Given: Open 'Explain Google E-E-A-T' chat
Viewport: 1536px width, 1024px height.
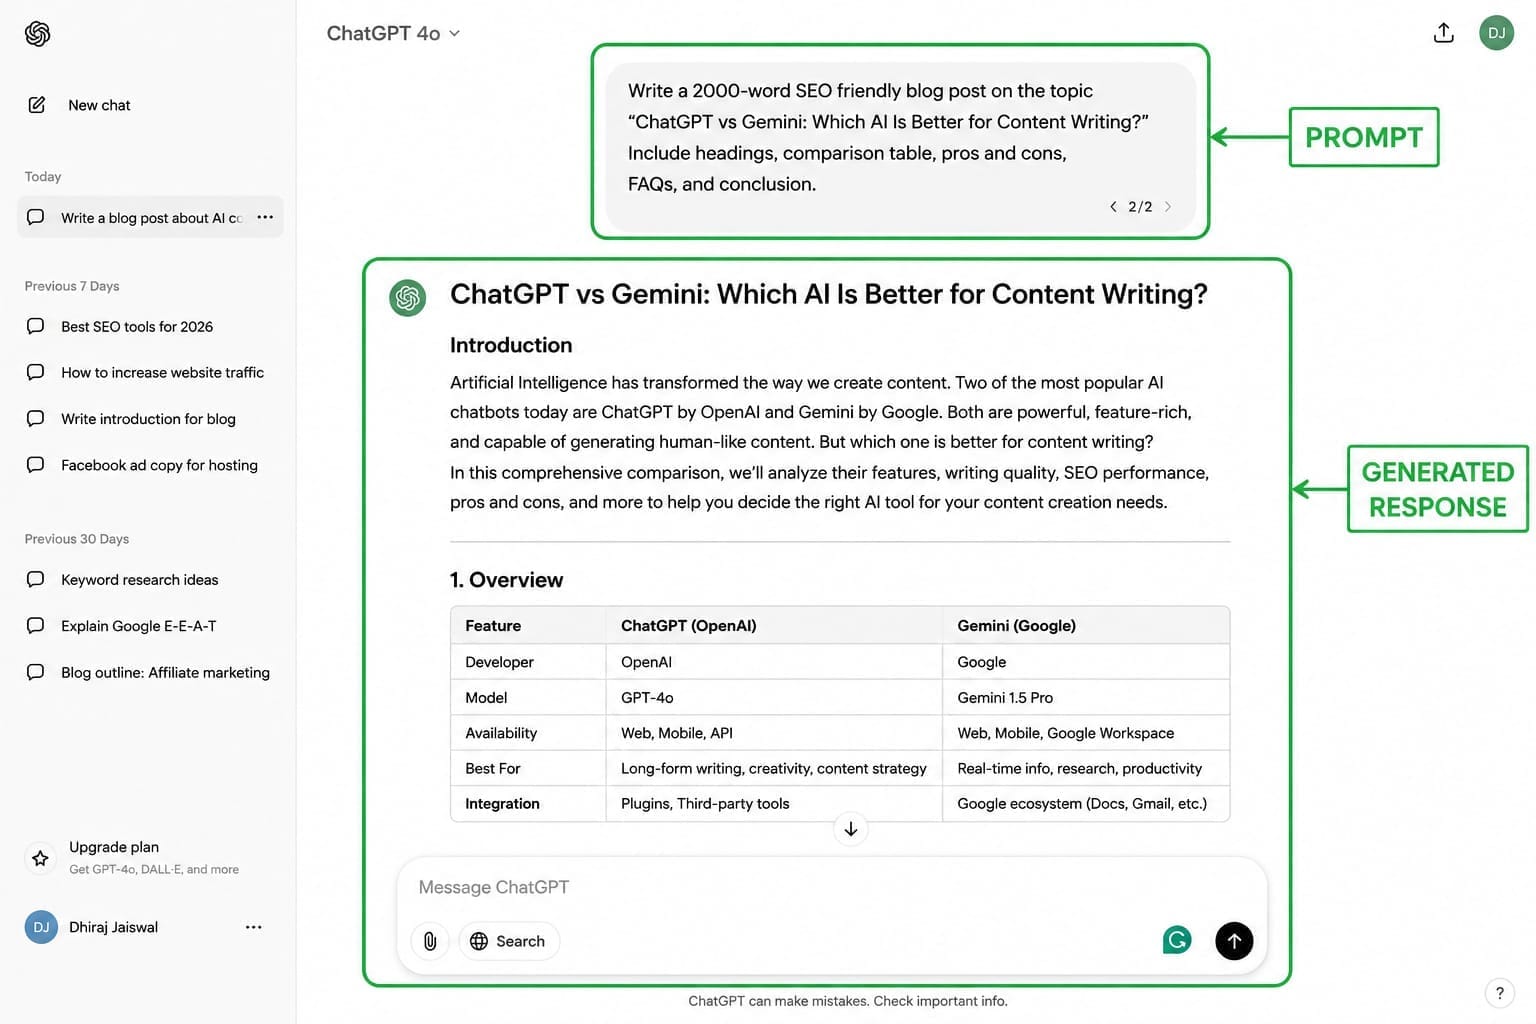Looking at the screenshot, I should coord(150,626).
